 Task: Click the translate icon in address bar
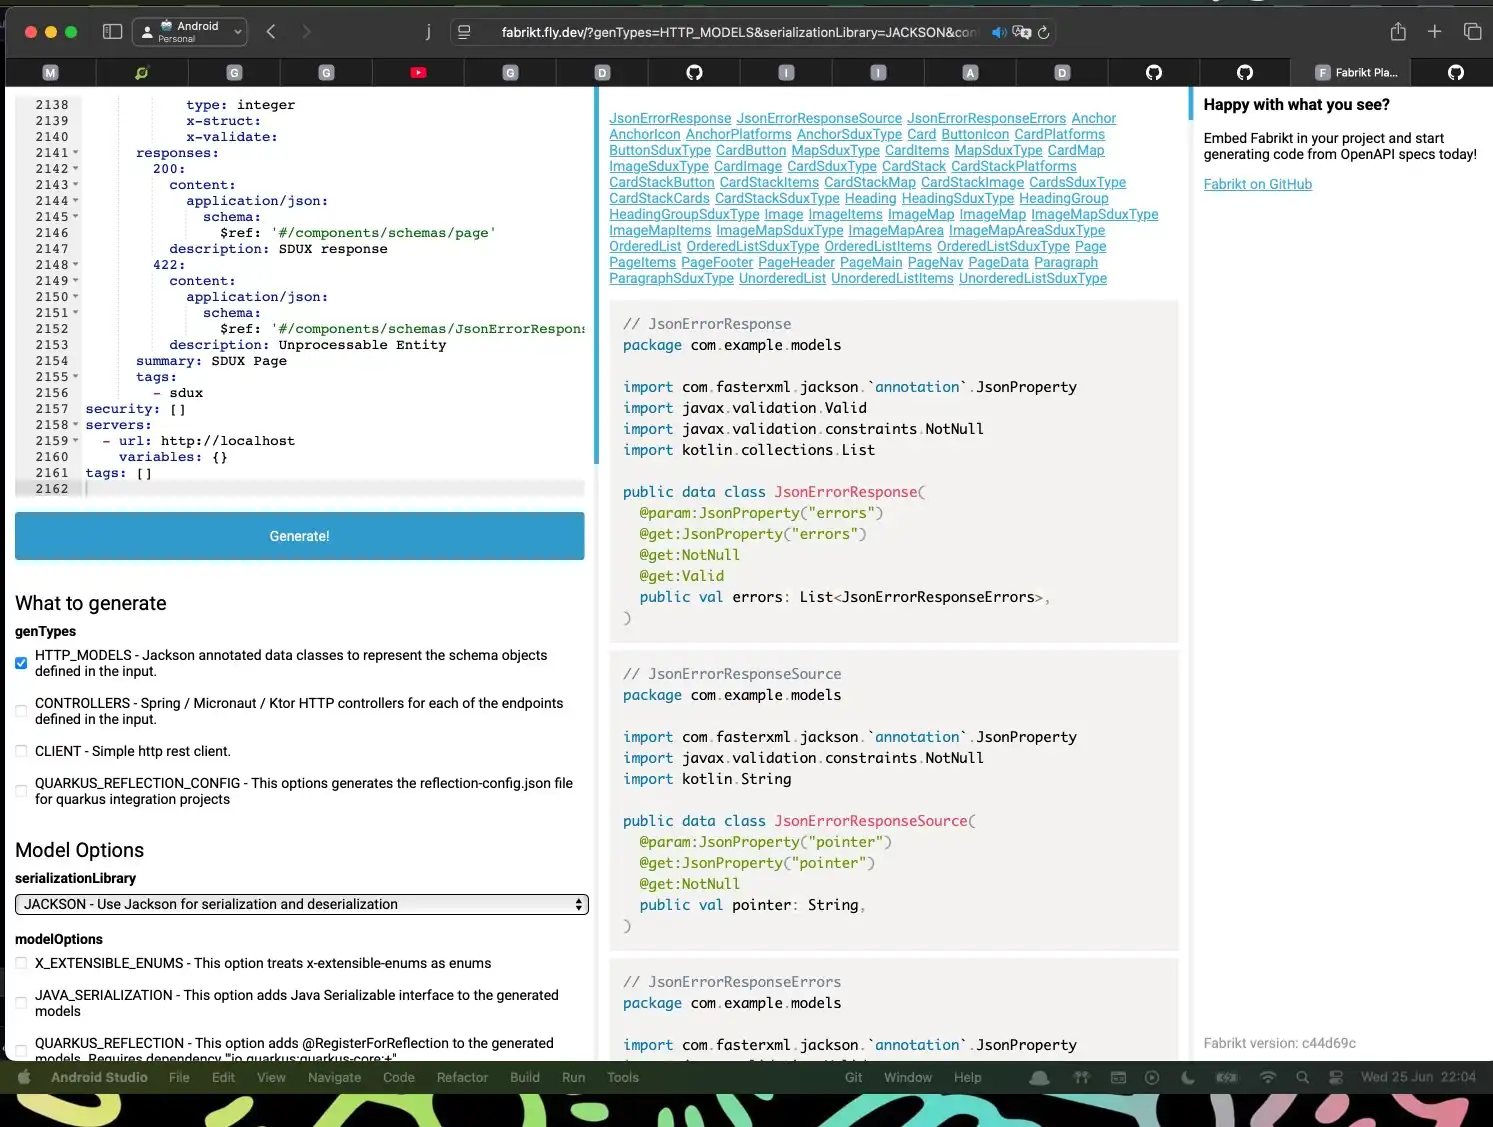[1021, 33]
